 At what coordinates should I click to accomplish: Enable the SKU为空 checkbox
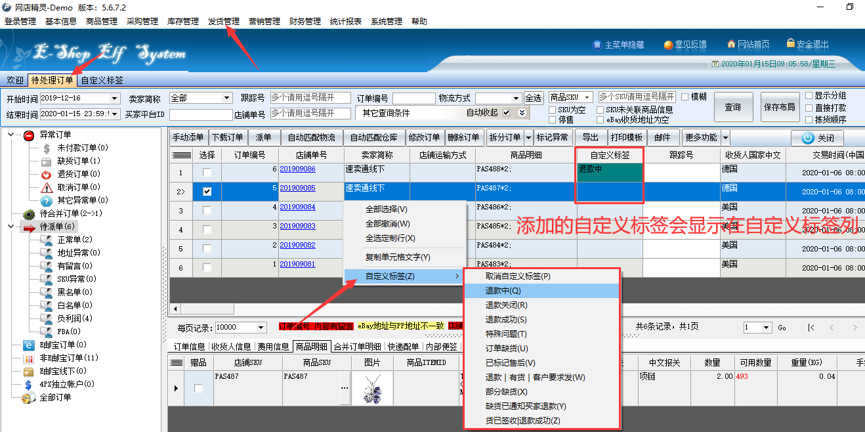pos(553,110)
